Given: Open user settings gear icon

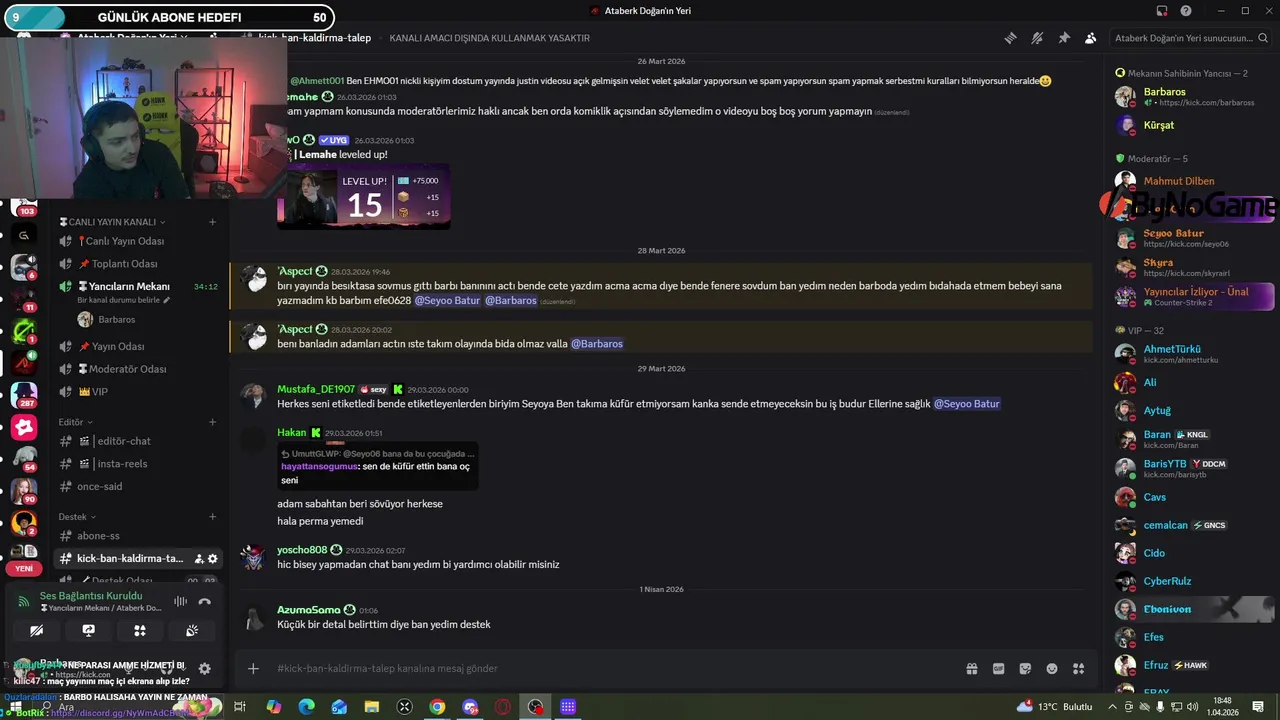Looking at the screenshot, I should pyautogui.click(x=205, y=669).
